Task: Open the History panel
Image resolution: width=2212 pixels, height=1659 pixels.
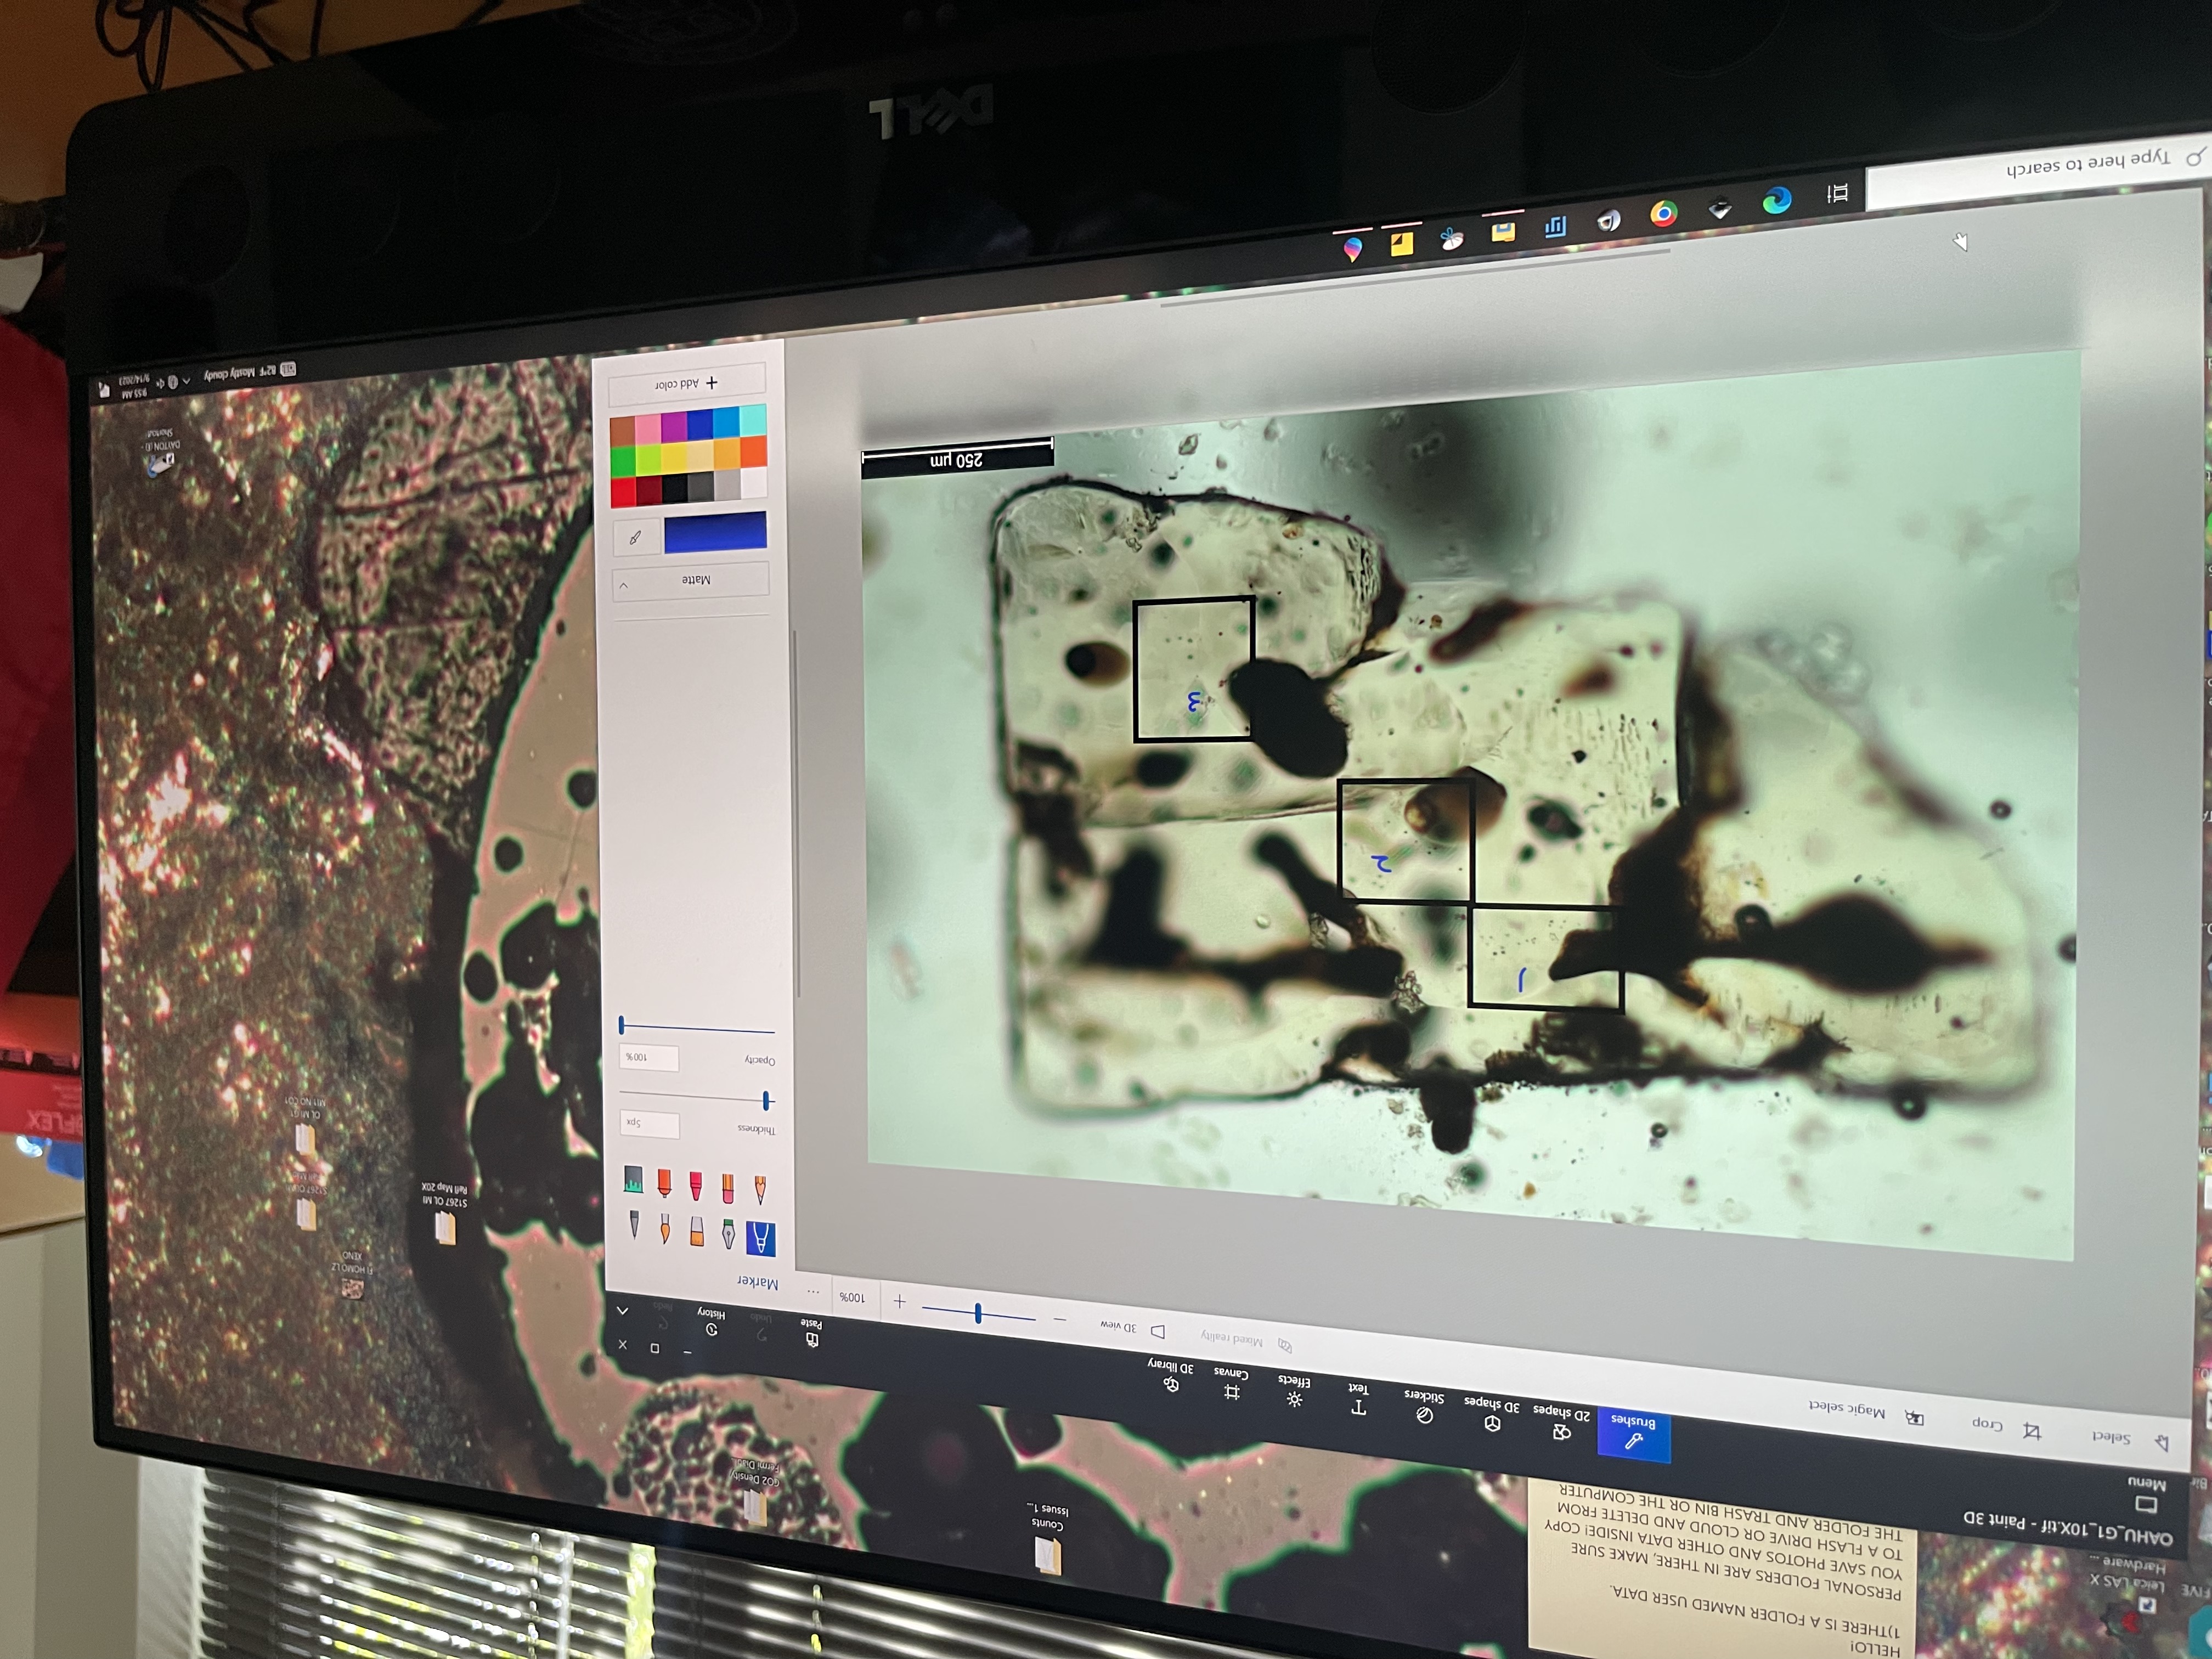Action: pyautogui.click(x=711, y=1321)
